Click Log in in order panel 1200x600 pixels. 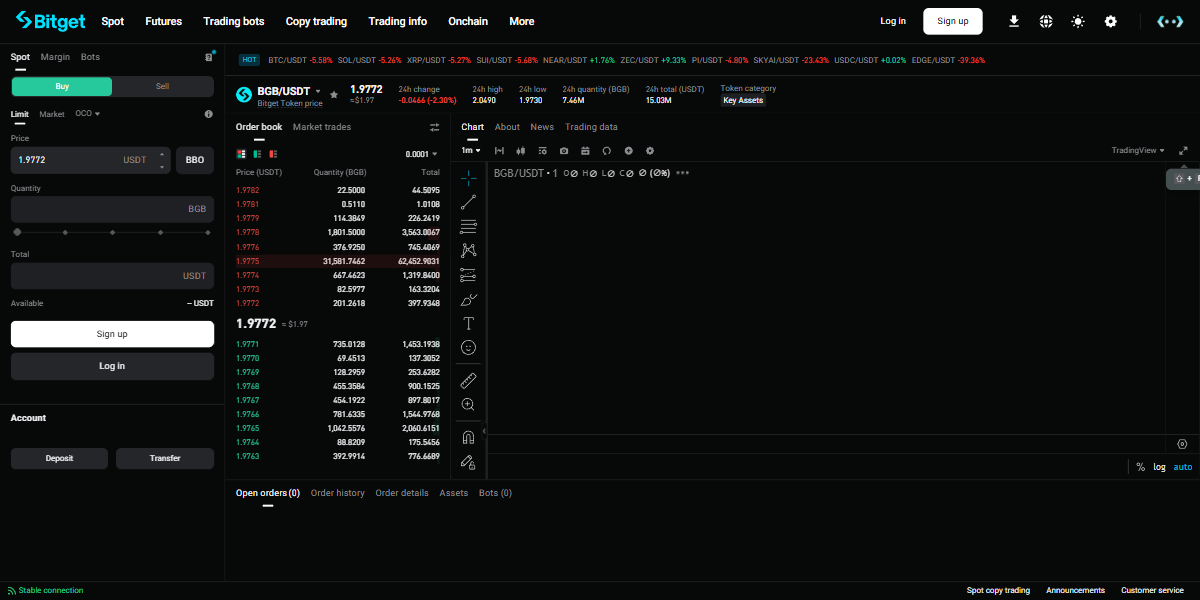coord(112,366)
